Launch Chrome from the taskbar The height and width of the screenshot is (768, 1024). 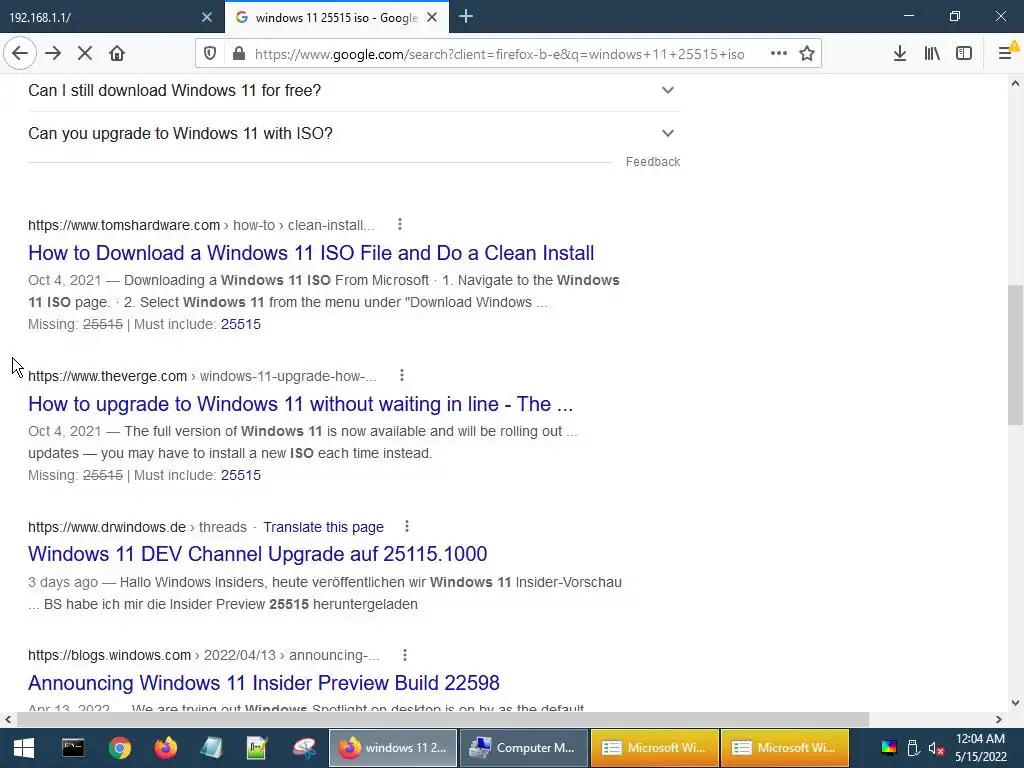pyautogui.click(x=120, y=748)
